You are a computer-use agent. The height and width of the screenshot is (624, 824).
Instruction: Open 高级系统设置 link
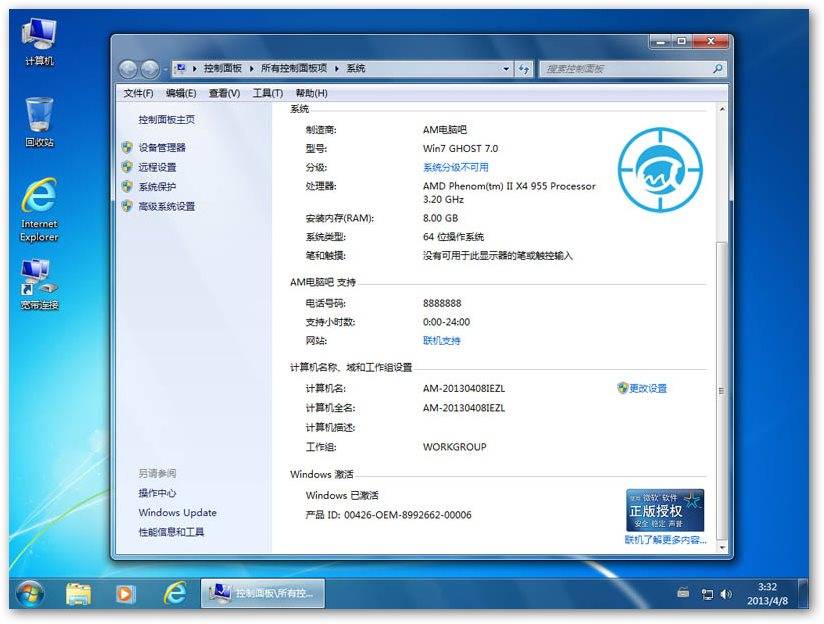point(167,206)
